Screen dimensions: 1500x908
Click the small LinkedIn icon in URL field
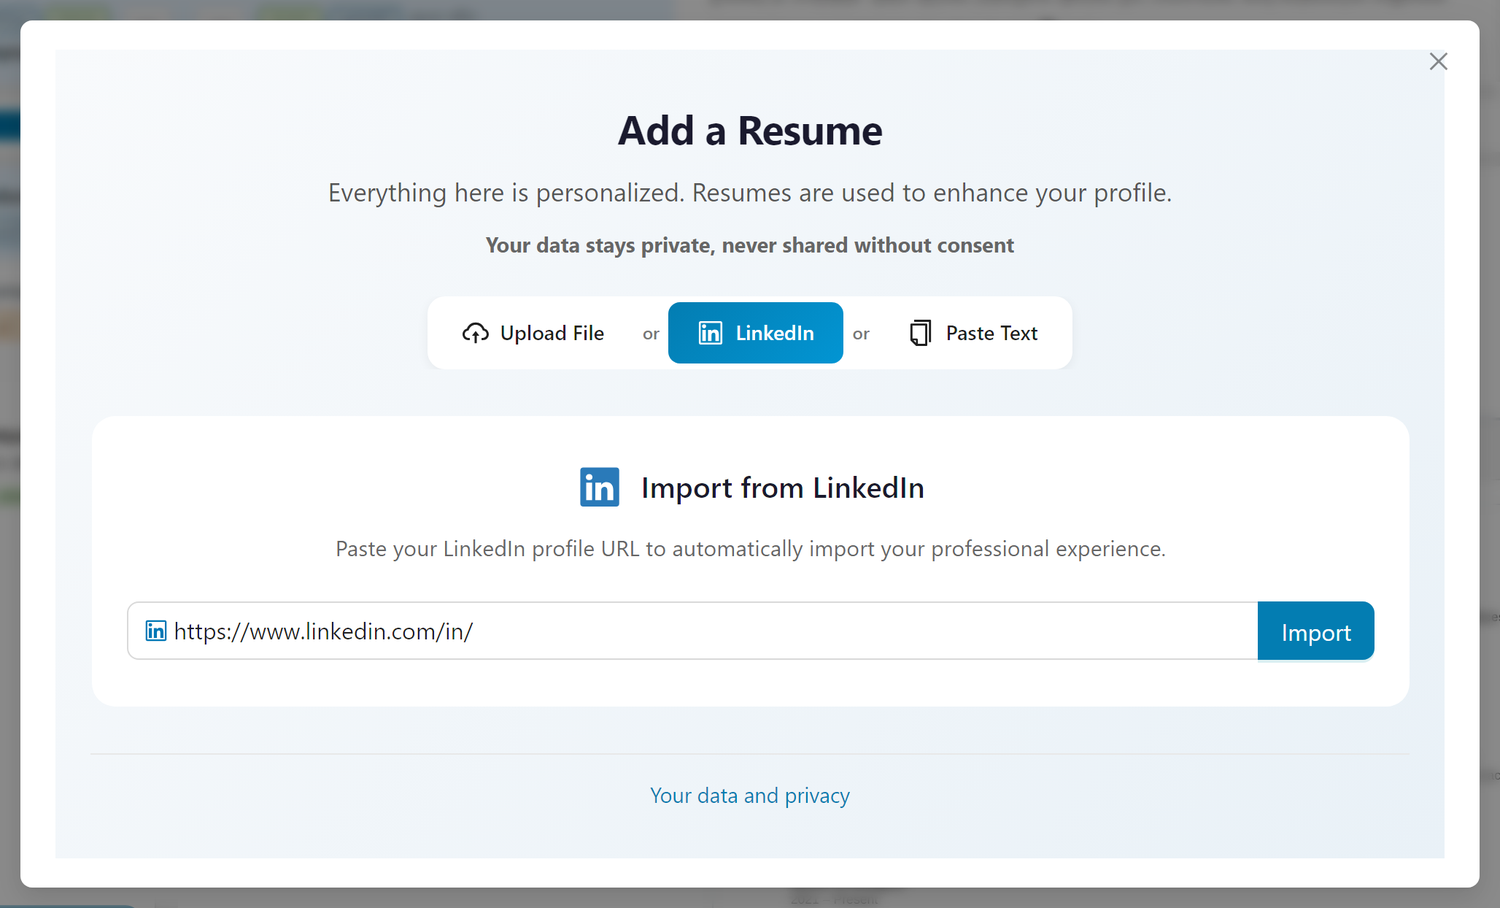(x=156, y=631)
